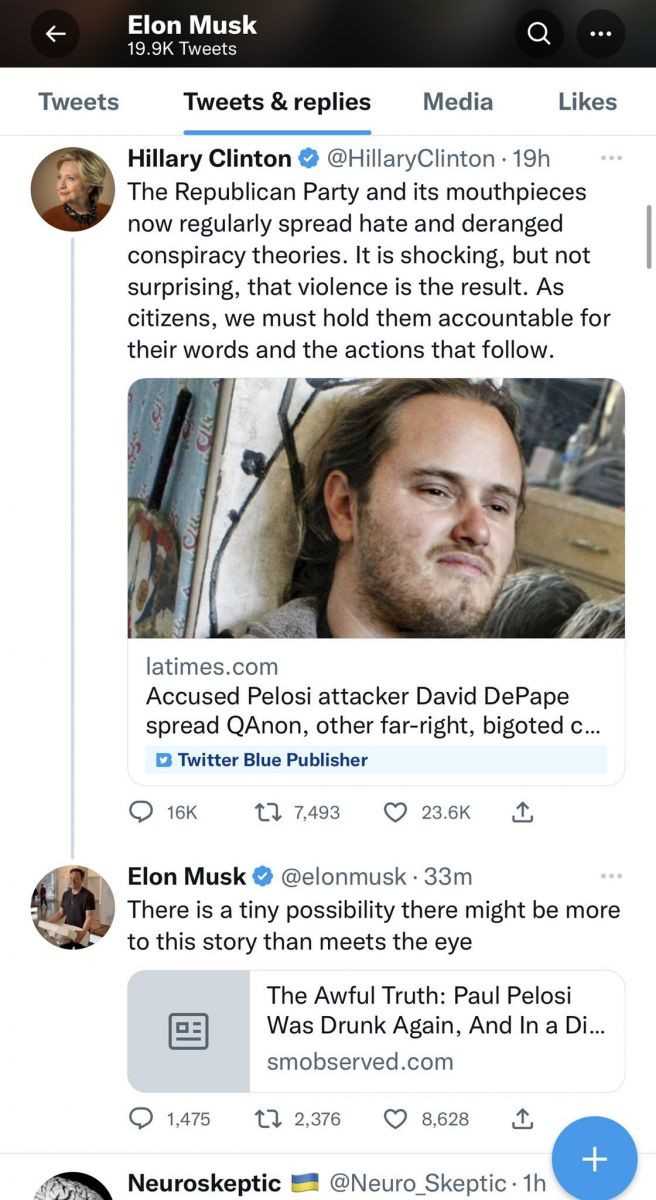The height and width of the screenshot is (1200, 656).
Task: Open the profile overflow menu
Action: pyautogui.click(x=600, y=33)
